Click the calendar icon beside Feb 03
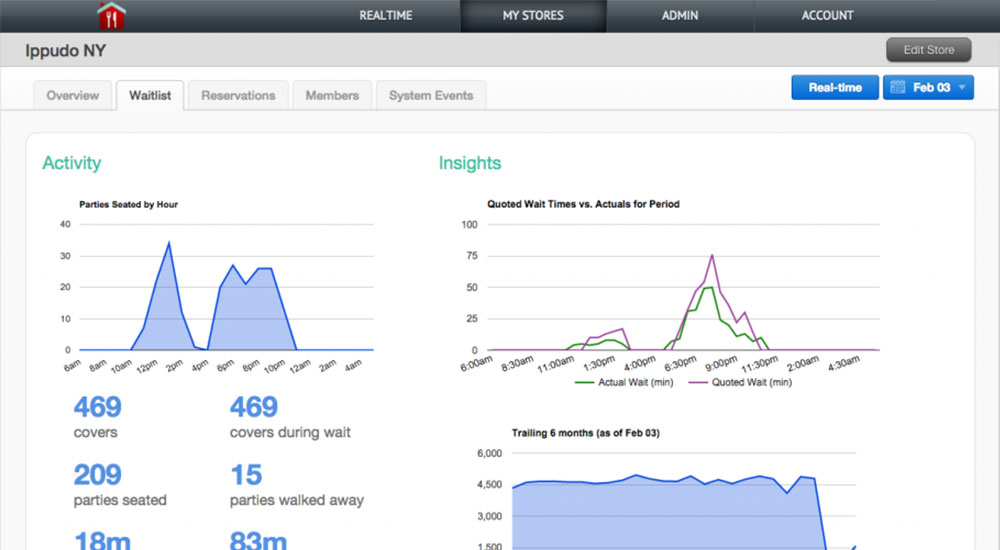The height and width of the screenshot is (550, 1000). (x=897, y=87)
